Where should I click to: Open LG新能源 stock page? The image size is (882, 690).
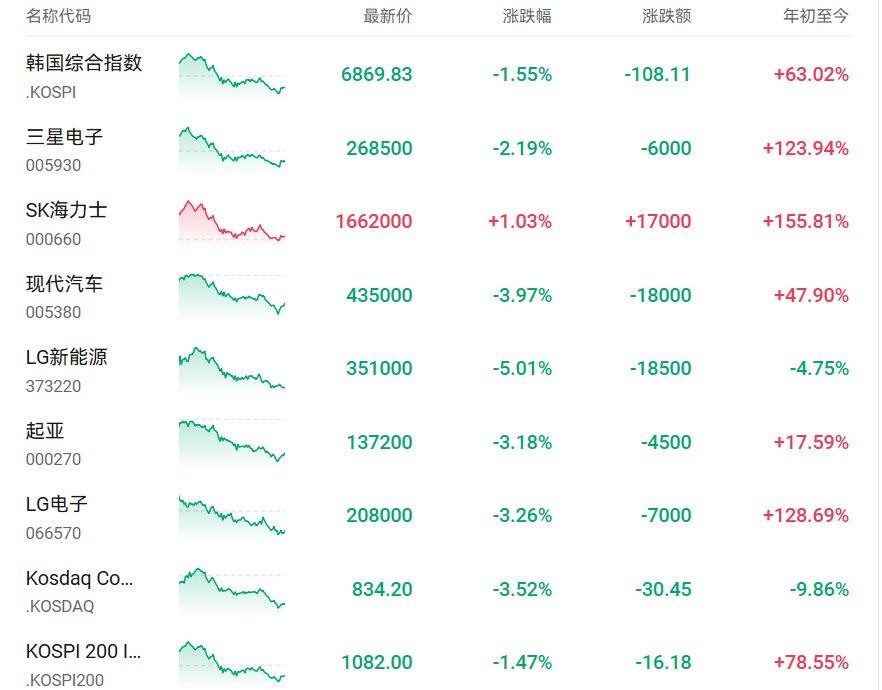66,357
